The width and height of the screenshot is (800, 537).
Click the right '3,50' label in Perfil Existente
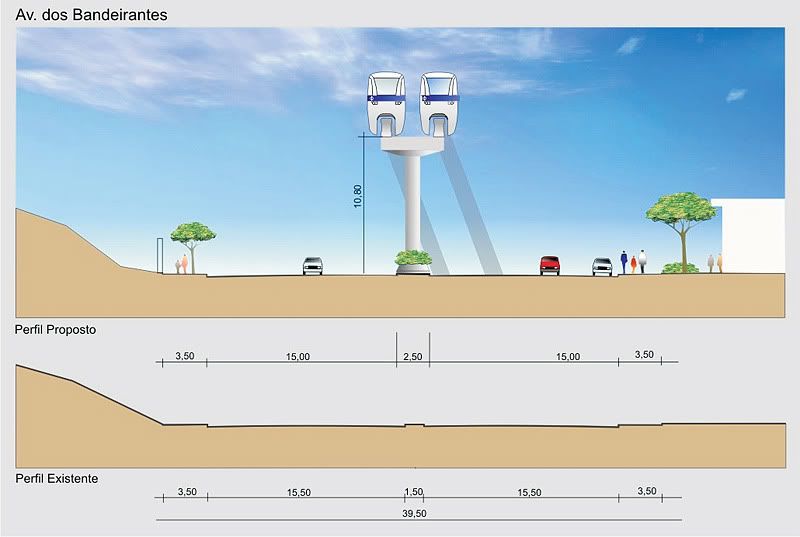pyautogui.click(x=647, y=491)
